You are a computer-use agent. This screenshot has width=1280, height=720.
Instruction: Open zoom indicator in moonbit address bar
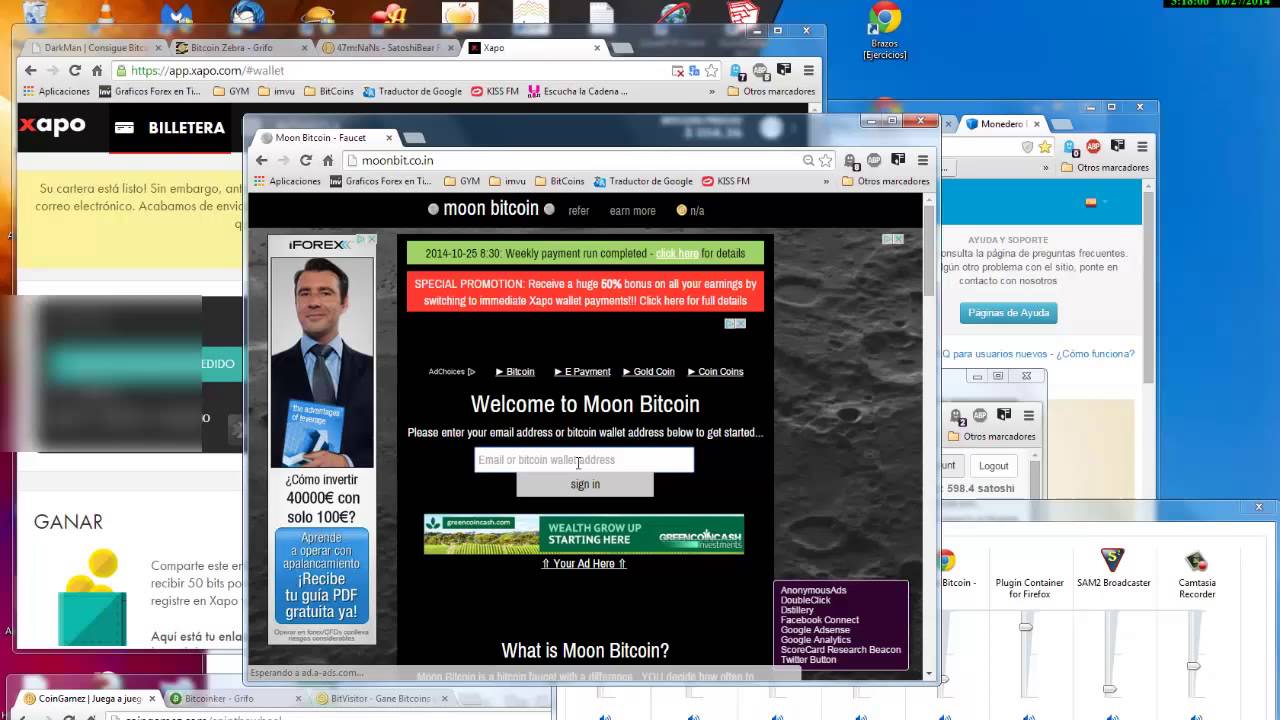[x=808, y=160]
